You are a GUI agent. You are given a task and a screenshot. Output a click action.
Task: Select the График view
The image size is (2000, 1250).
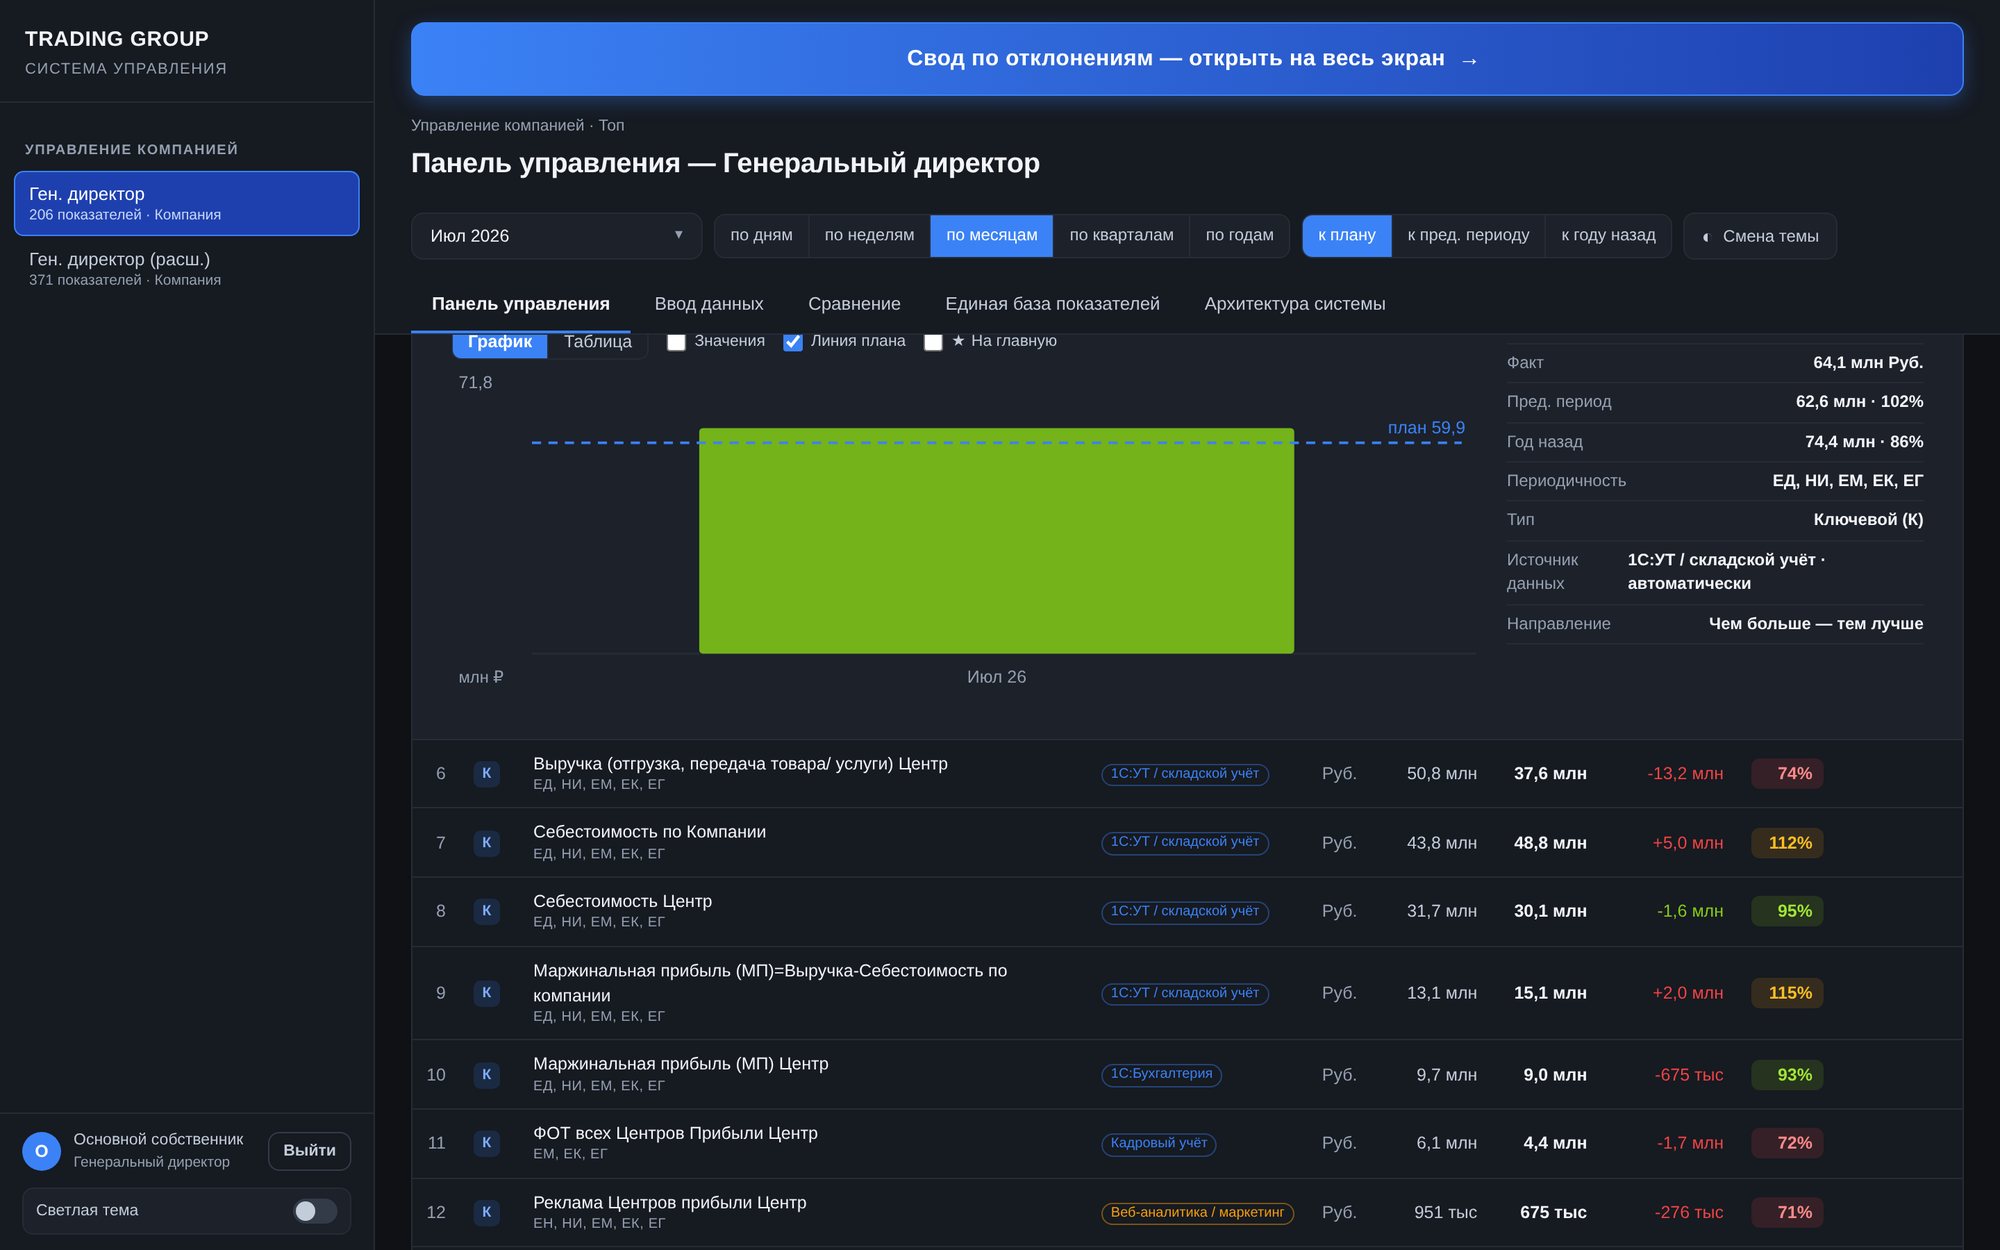pyautogui.click(x=500, y=342)
